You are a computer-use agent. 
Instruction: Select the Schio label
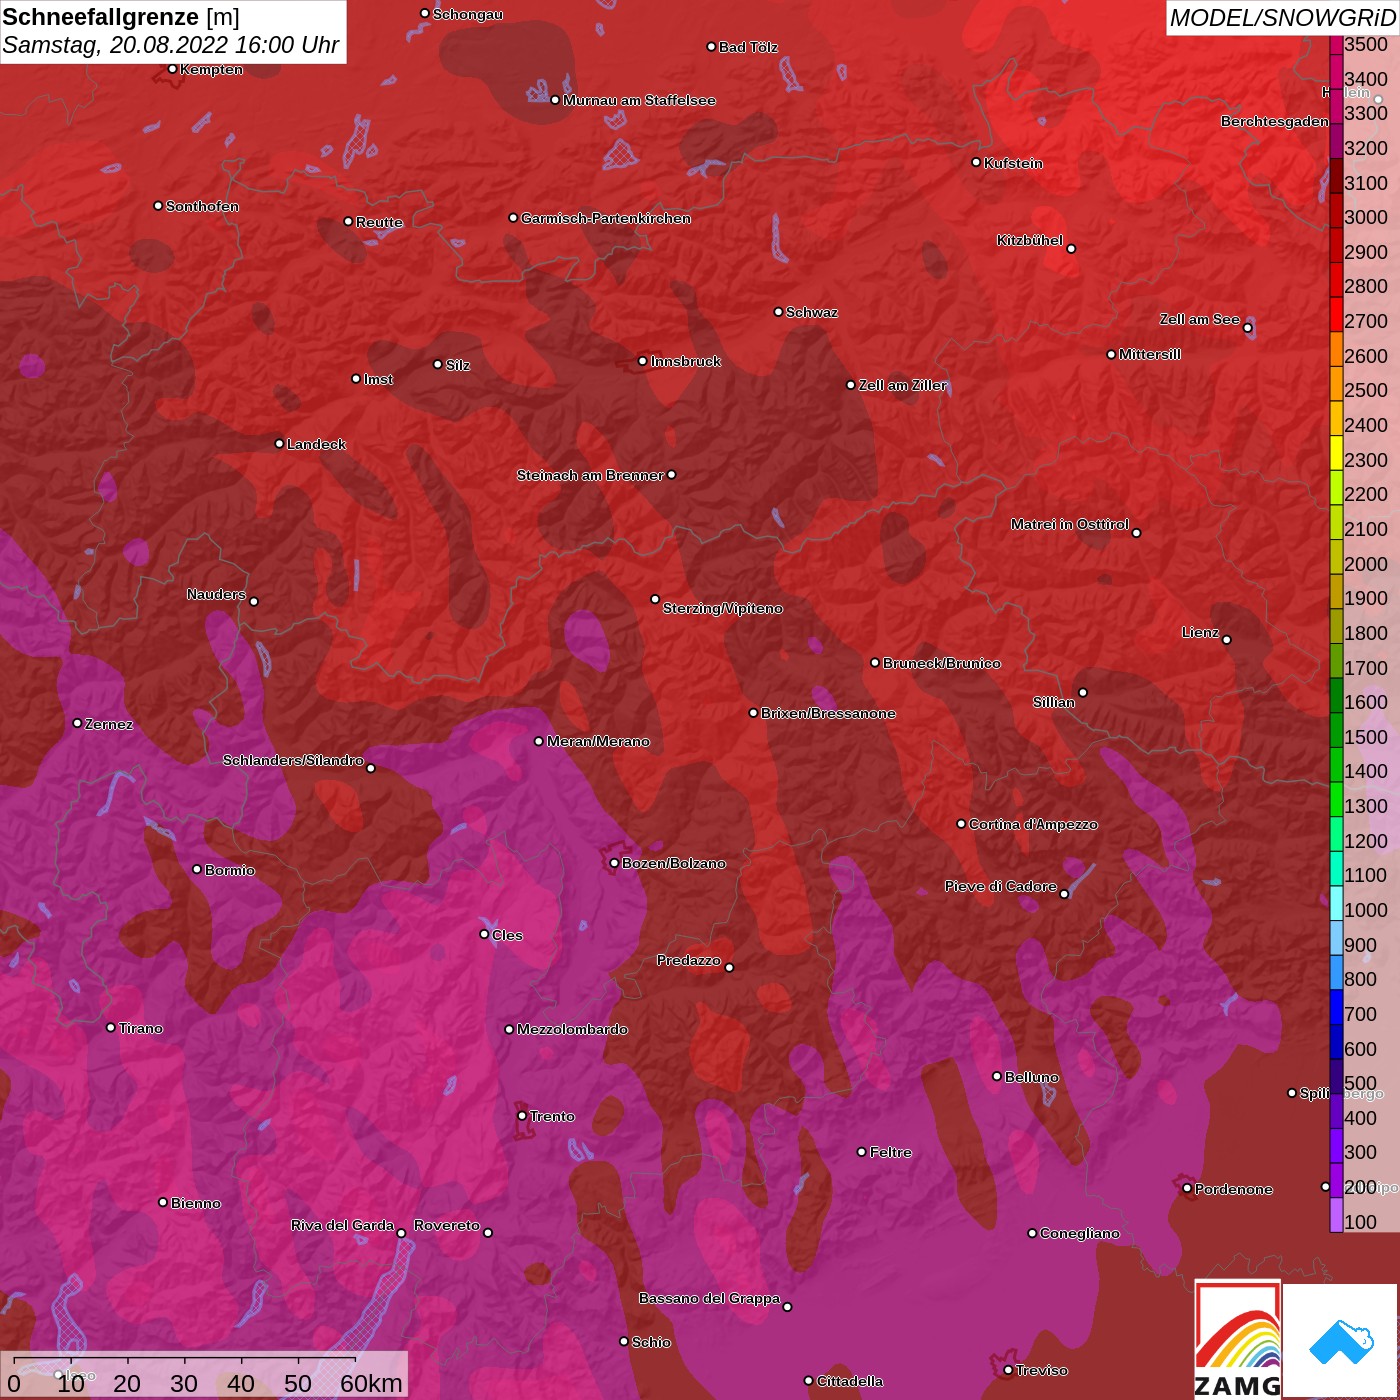point(651,1342)
